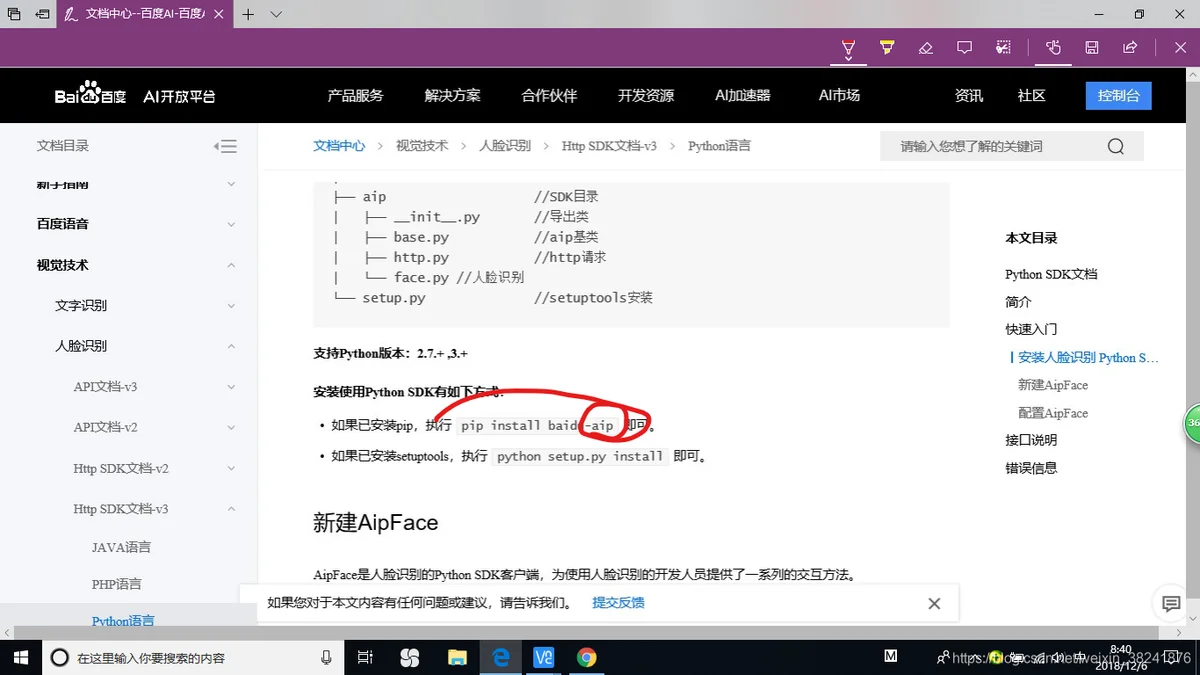Go to 文档中心 via breadcrumb
This screenshot has width=1200, height=675.
pos(339,146)
